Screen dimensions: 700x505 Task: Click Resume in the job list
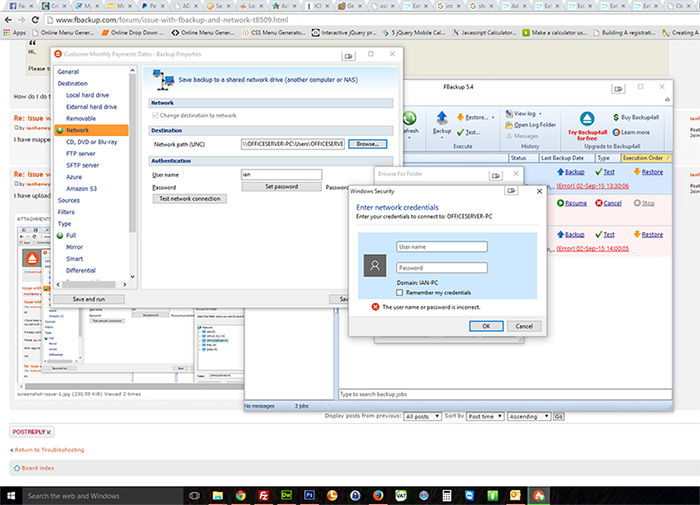[572, 203]
